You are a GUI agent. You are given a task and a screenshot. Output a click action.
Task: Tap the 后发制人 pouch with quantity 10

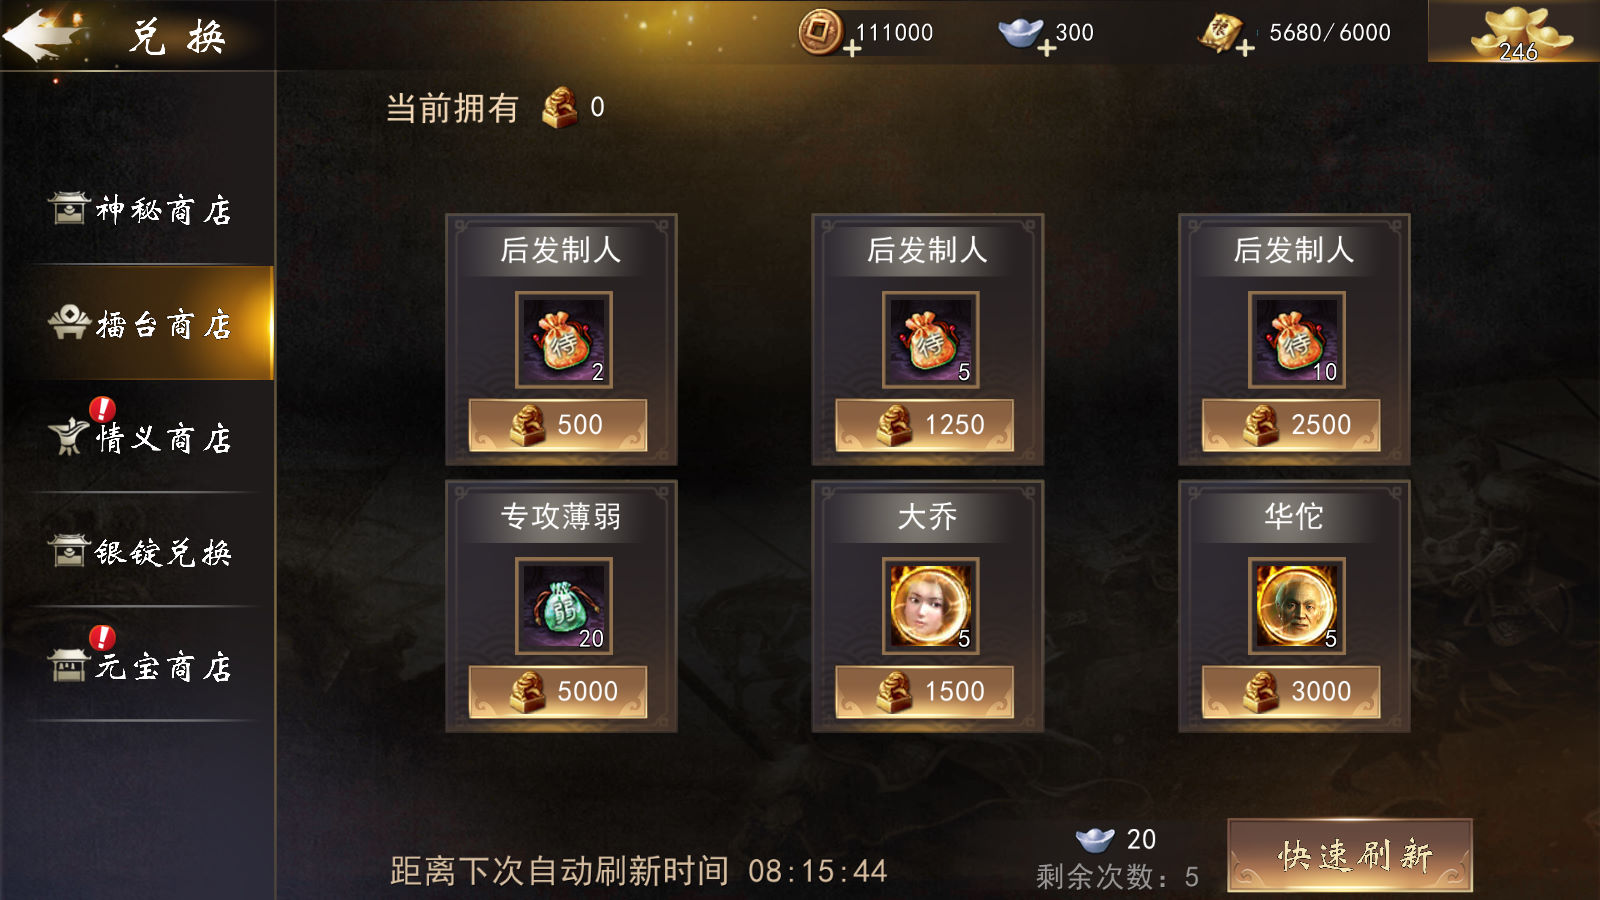[x=1297, y=340]
